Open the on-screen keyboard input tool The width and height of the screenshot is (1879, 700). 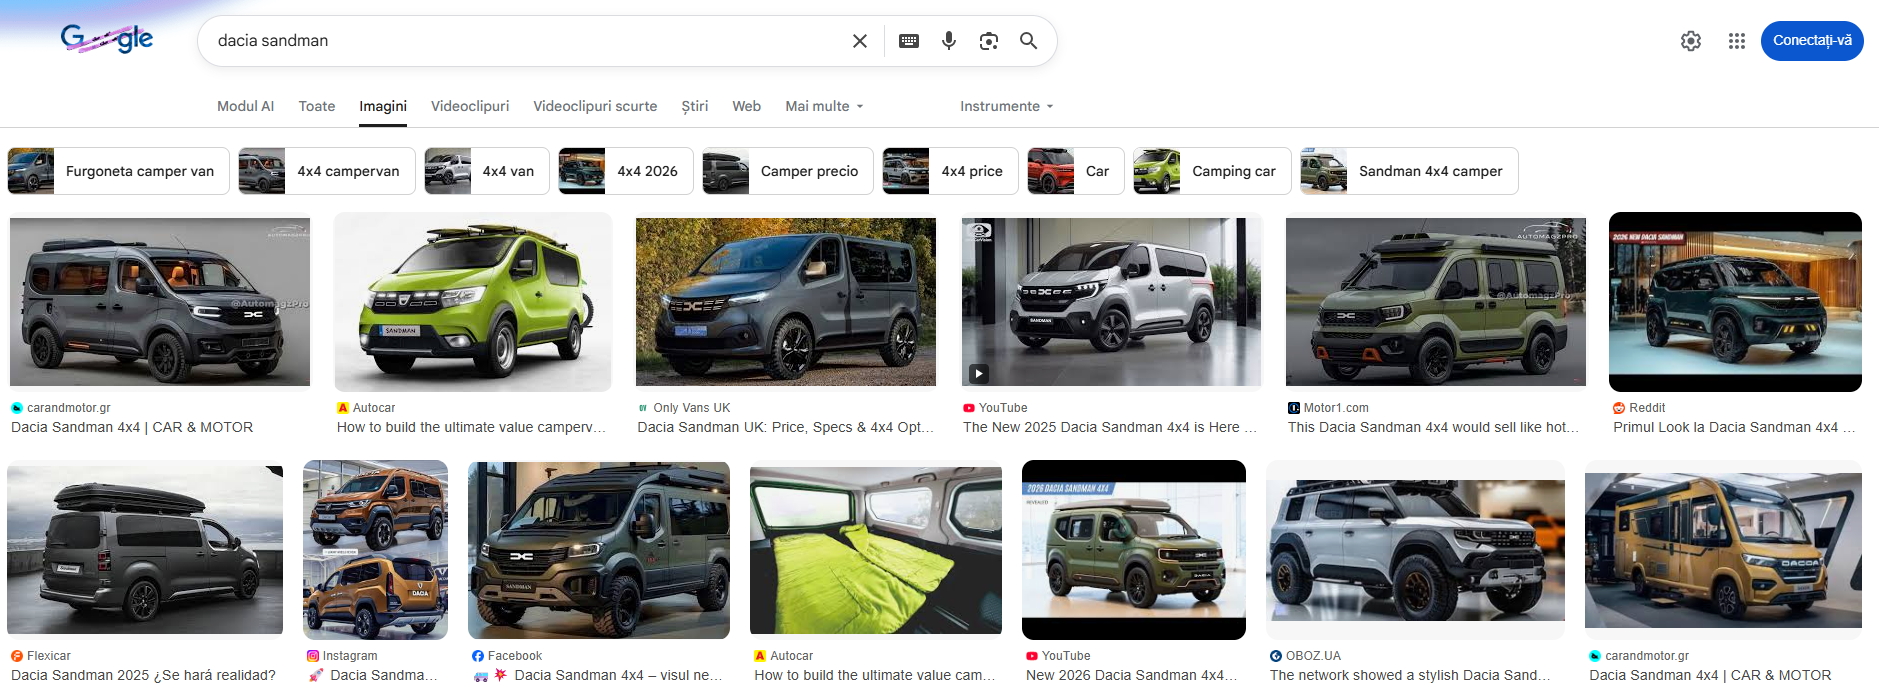pyautogui.click(x=908, y=41)
